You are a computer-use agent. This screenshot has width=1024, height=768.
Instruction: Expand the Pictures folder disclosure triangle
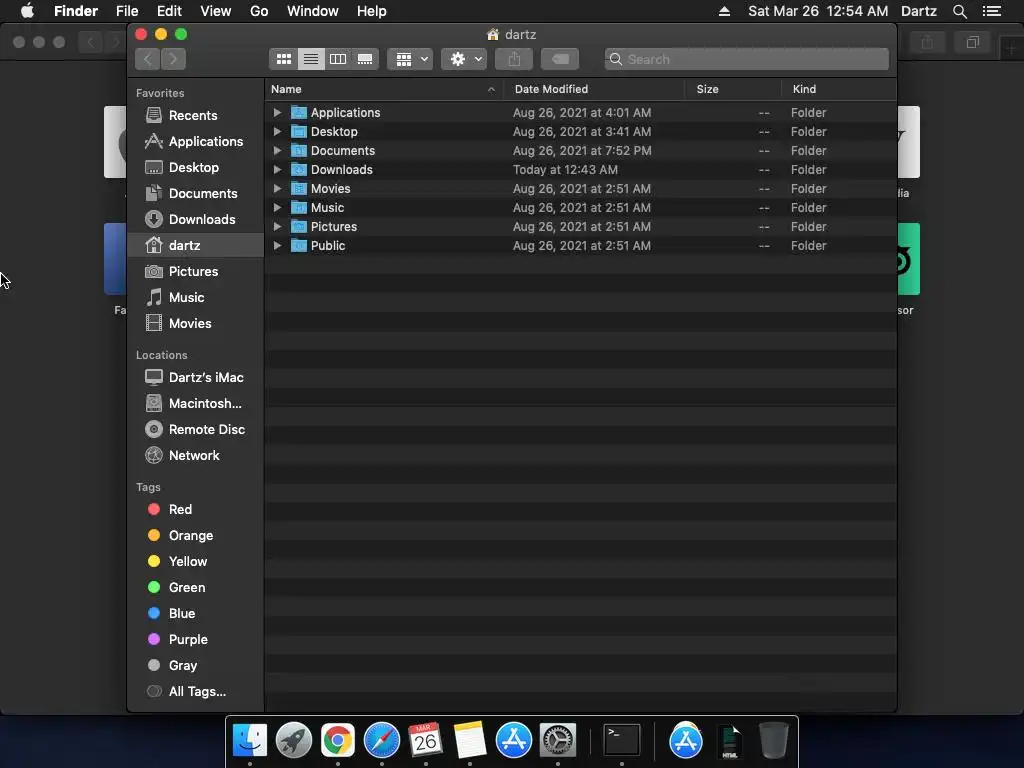pos(278,227)
